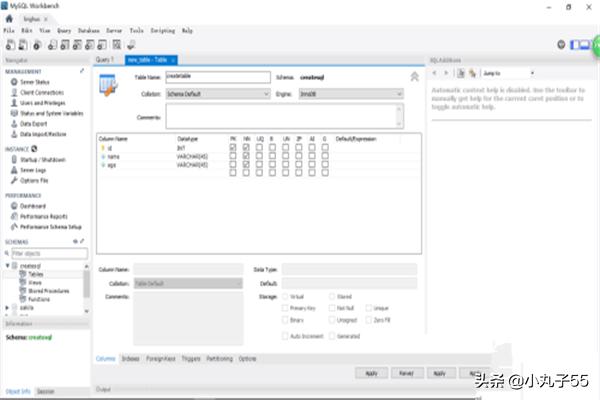This screenshot has height=400, width=600.
Task: Check AI checkbox for id column
Action: click(312, 147)
